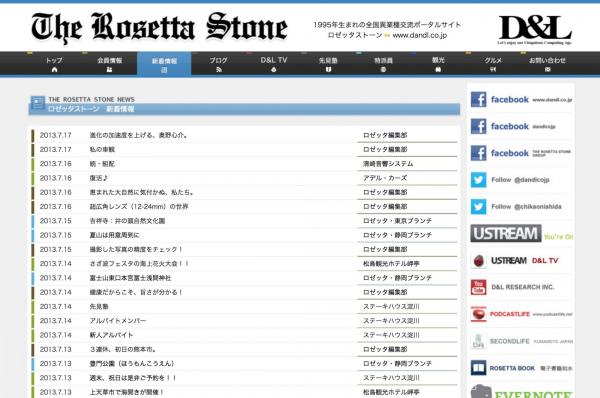Open the アルバイトメンバー news entry
600x398 pixels.
pyautogui.click(x=118, y=321)
